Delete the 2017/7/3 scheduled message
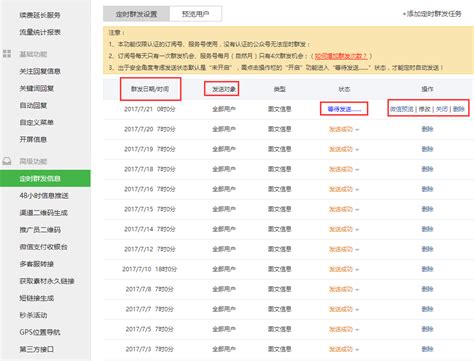The image size is (474, 361). point(427,349)
